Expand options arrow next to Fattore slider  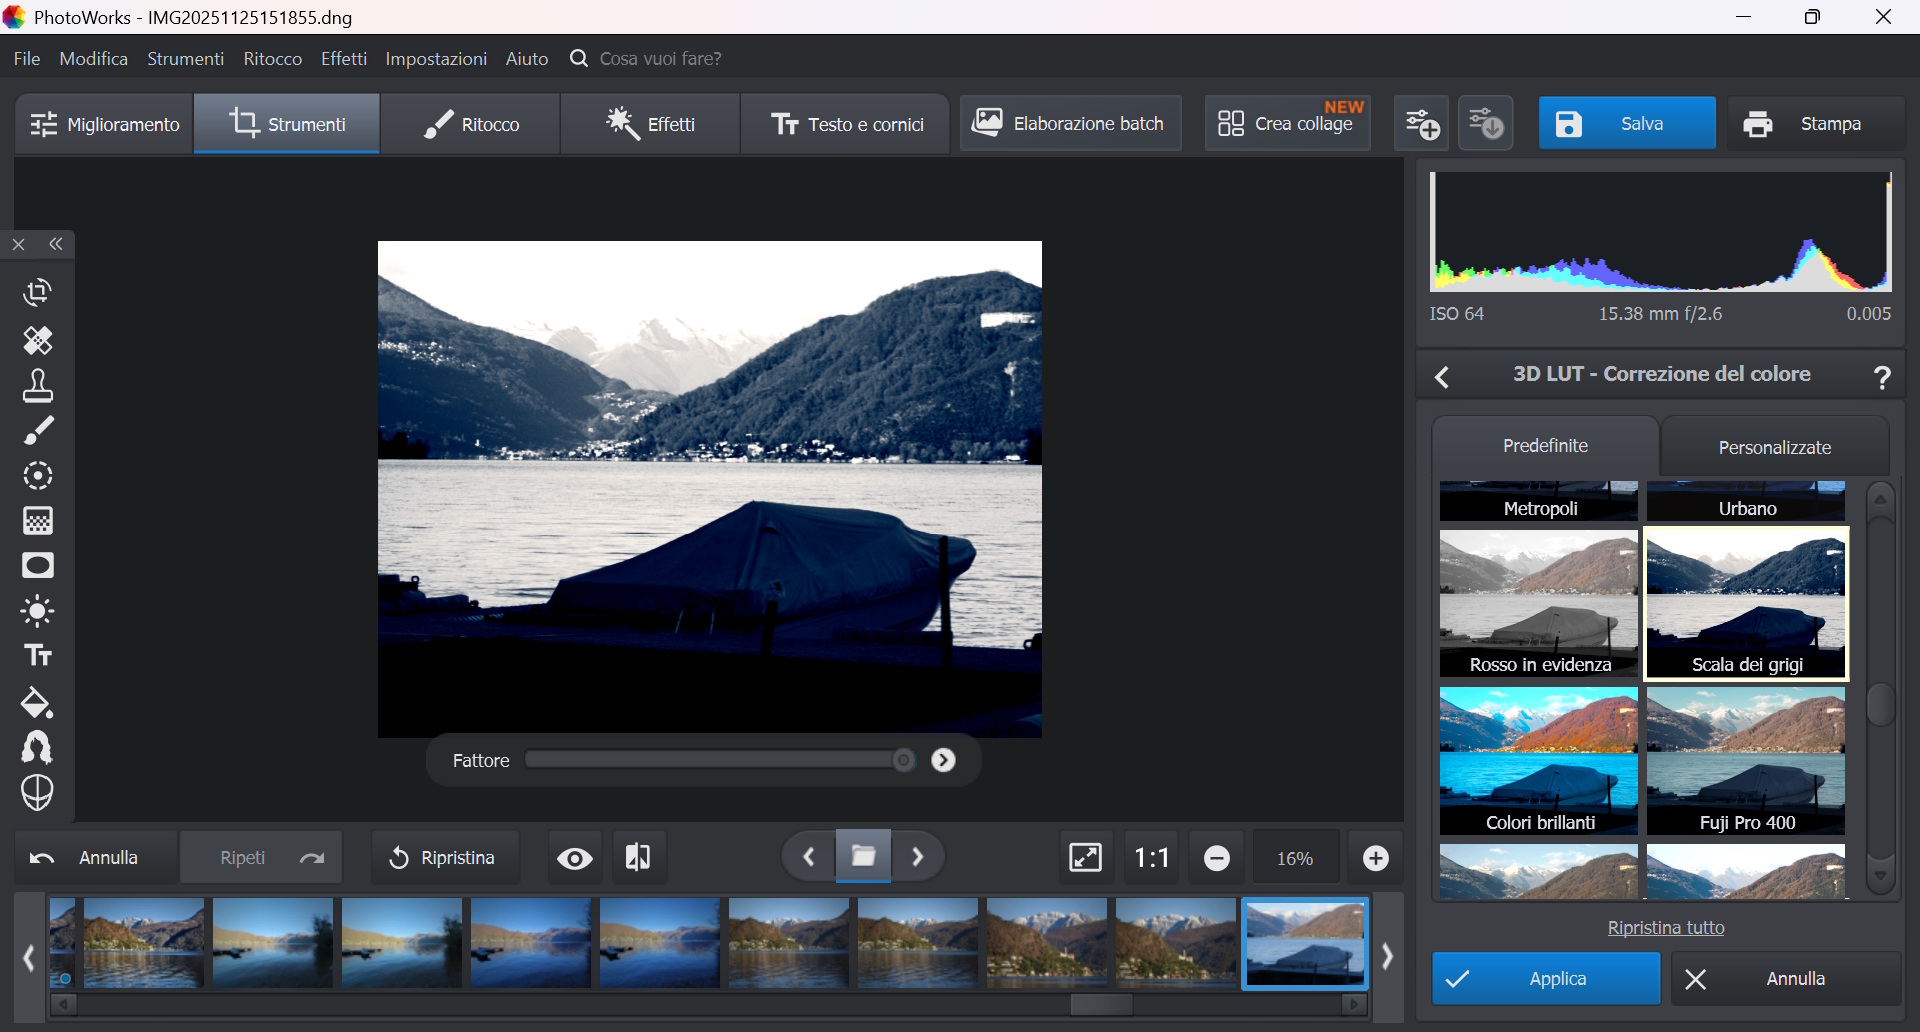(x=943, y=760)
